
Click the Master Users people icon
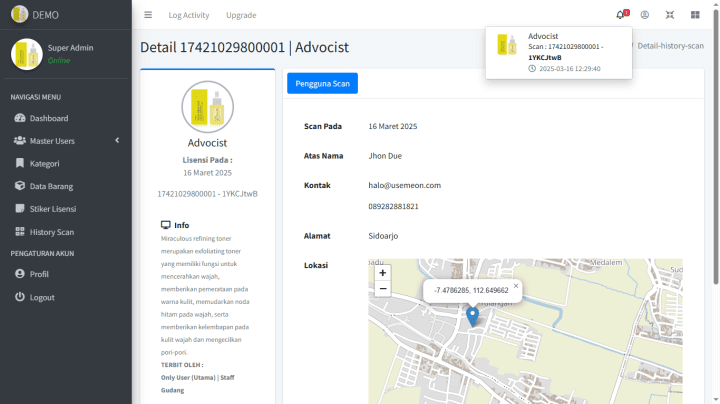coord(20,140)
